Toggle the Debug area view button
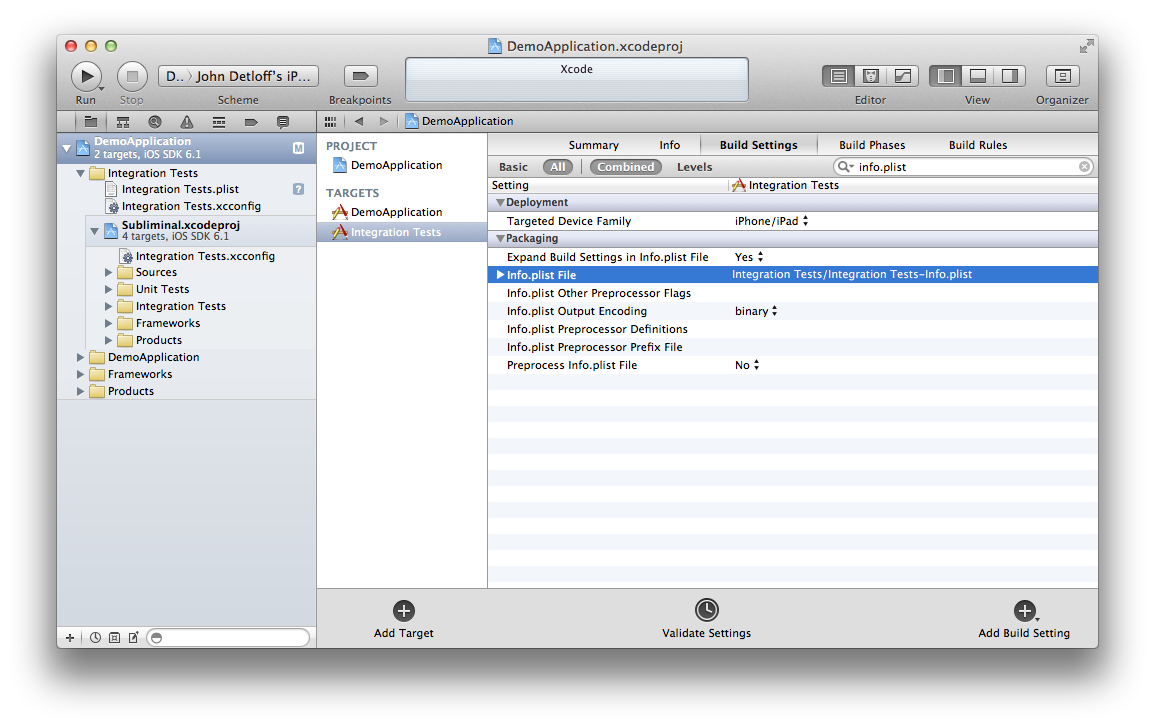This screenshot has width=1155, height=727. tap(977, 76)
